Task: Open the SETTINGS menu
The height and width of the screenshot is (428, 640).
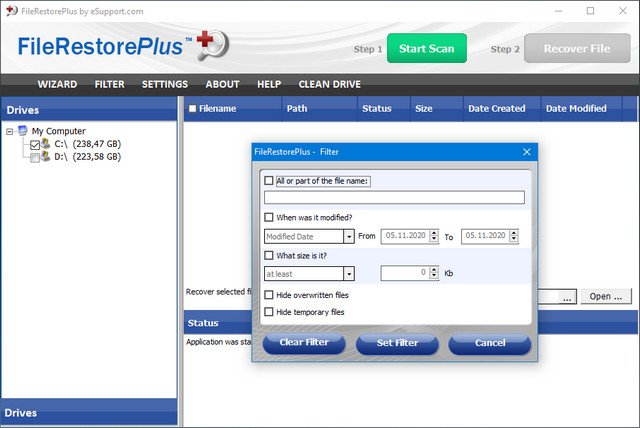Action: (x=165, y=84)
